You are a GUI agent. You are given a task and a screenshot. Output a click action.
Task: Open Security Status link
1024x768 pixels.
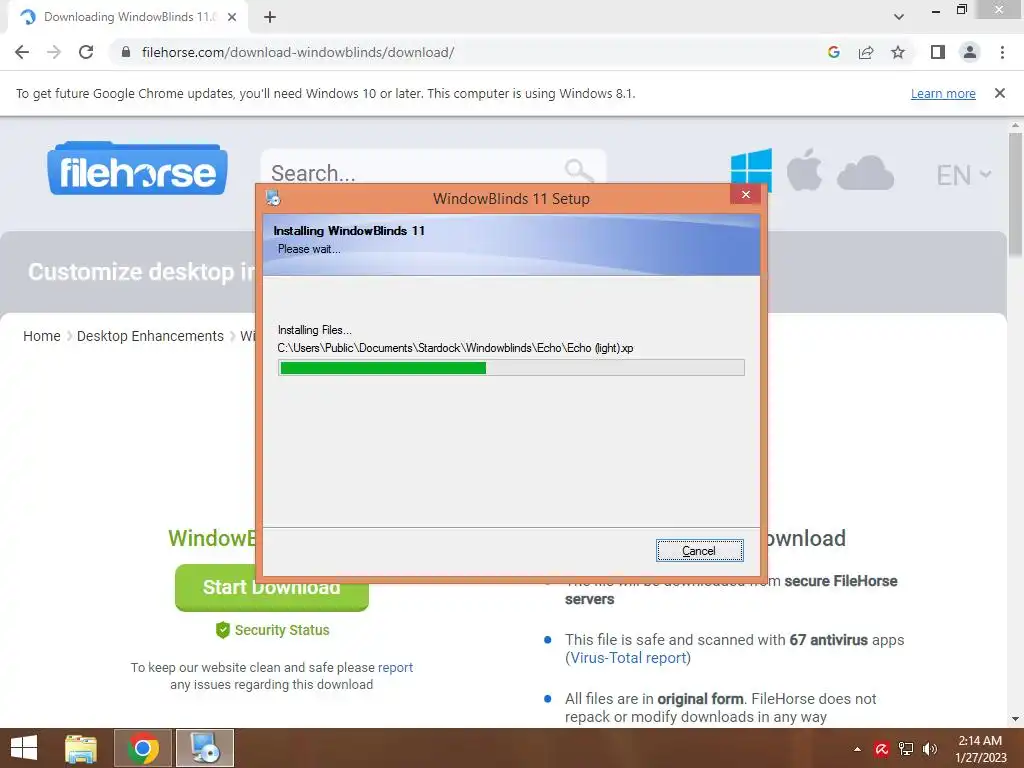[282, 630]
